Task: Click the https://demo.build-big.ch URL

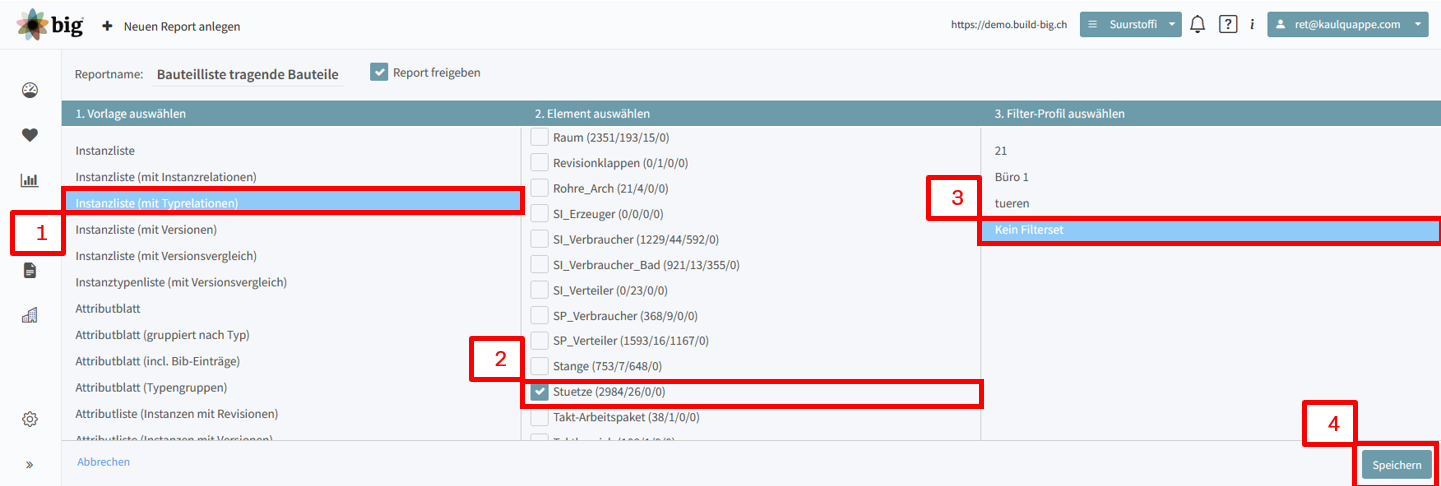Action: [1010, 25]
